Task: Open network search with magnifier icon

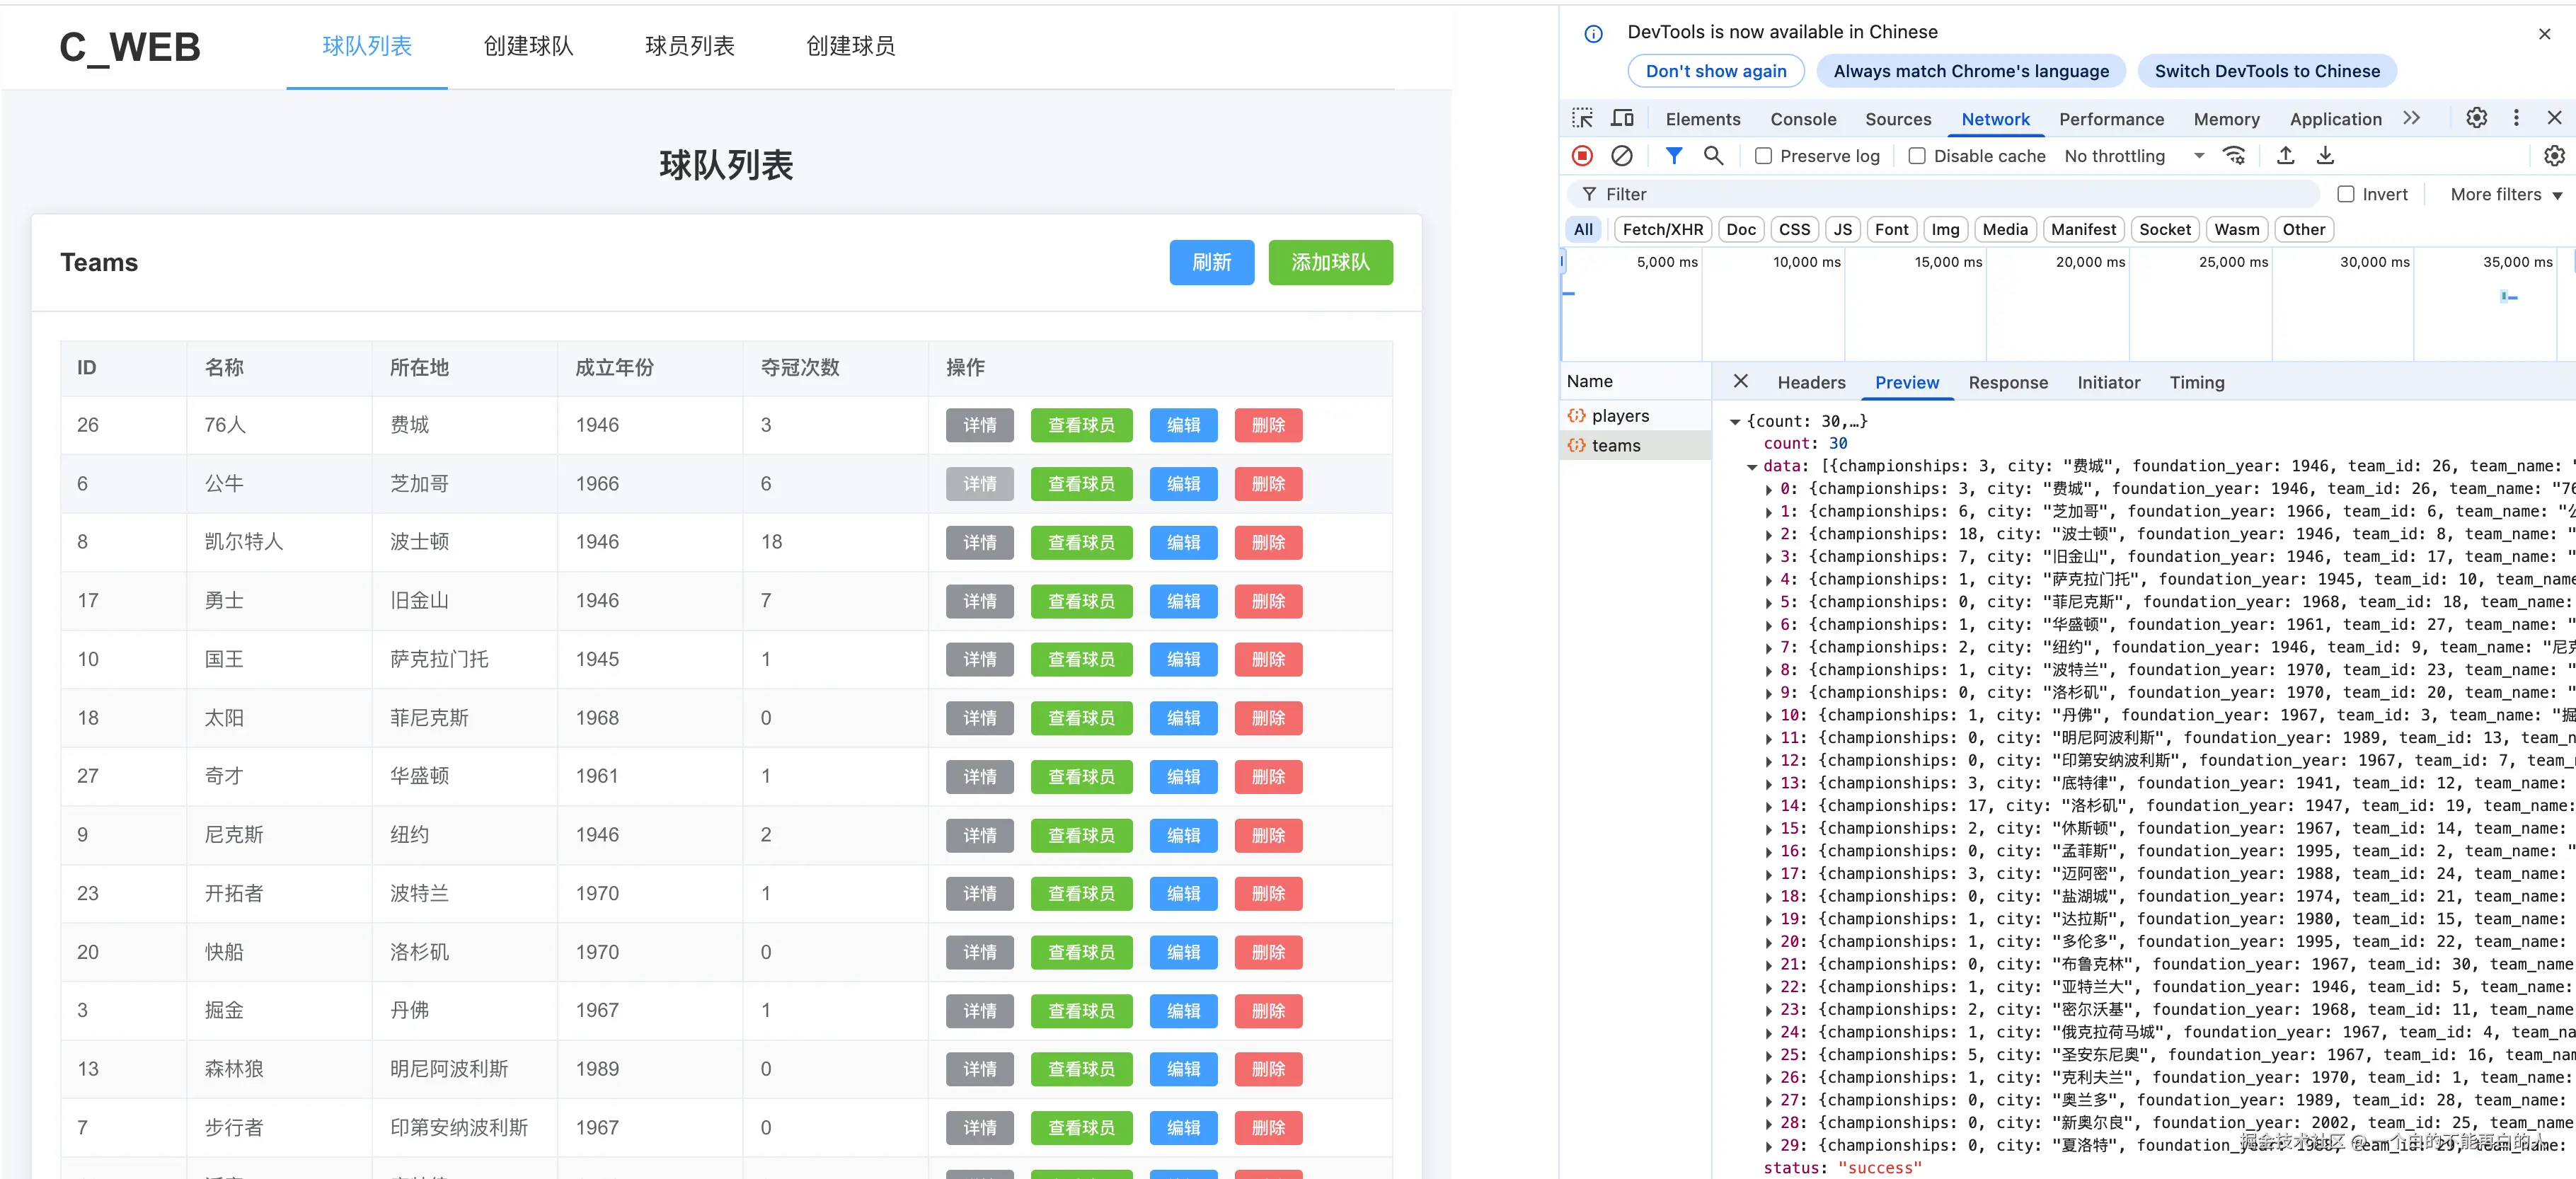Action: [1713, 156]
